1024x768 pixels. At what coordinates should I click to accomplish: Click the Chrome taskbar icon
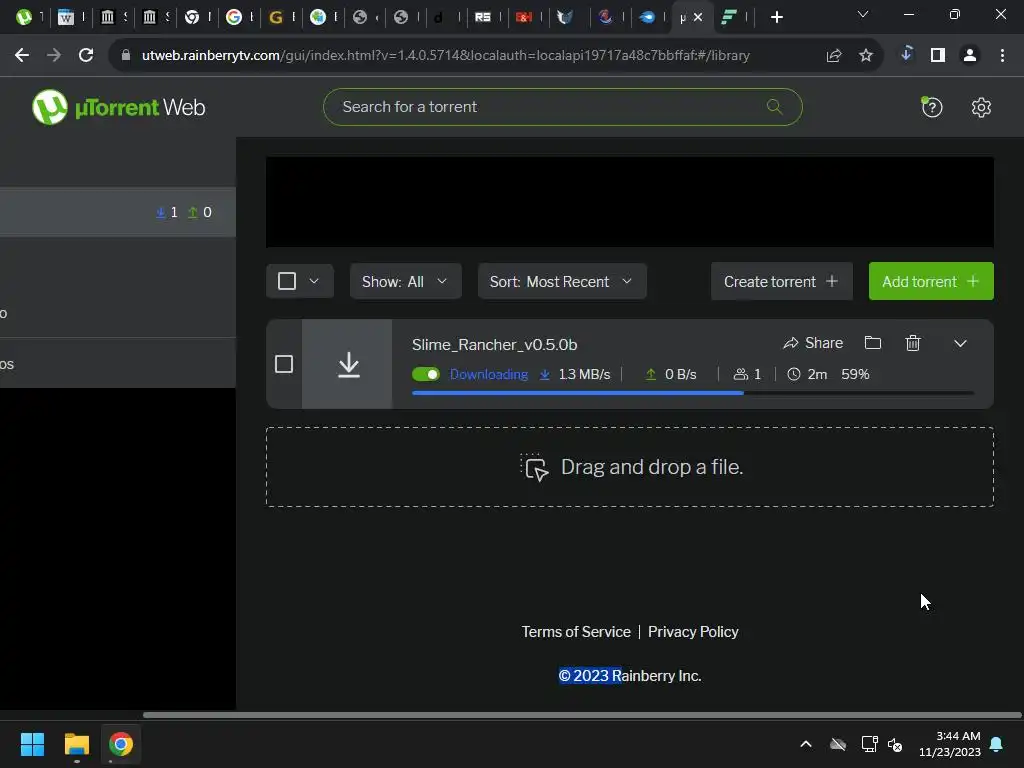(x=121, y=744)
